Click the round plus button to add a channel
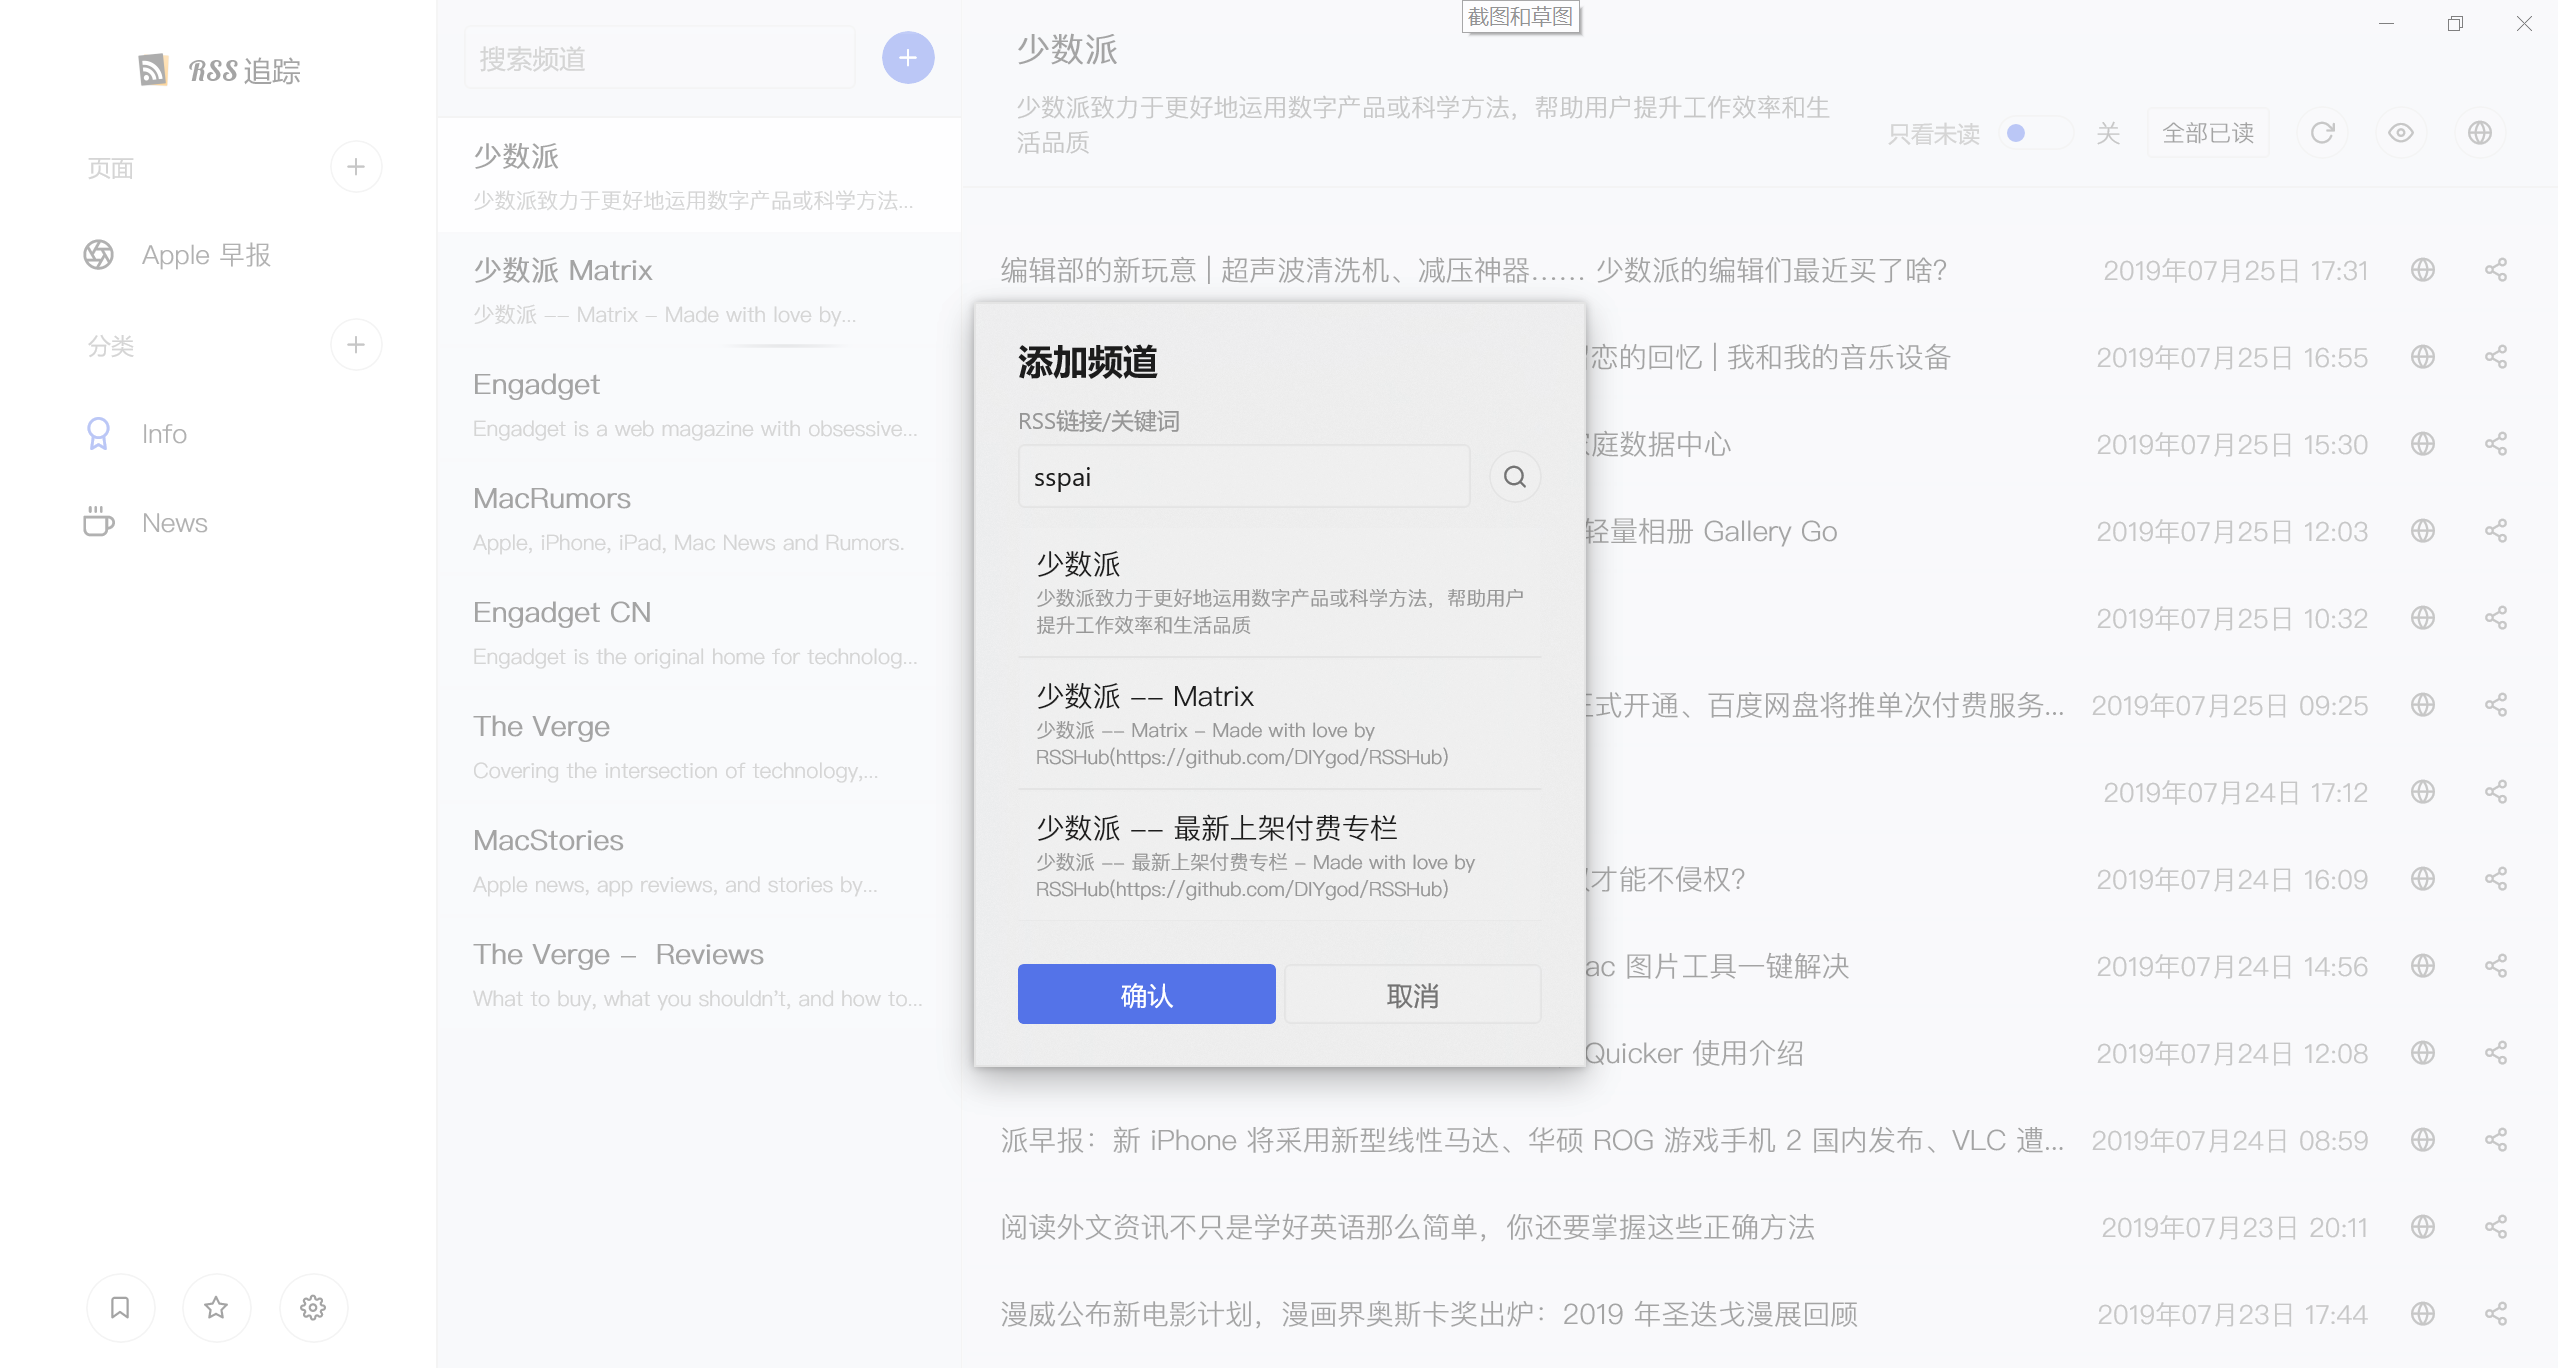 pos(906,57)
